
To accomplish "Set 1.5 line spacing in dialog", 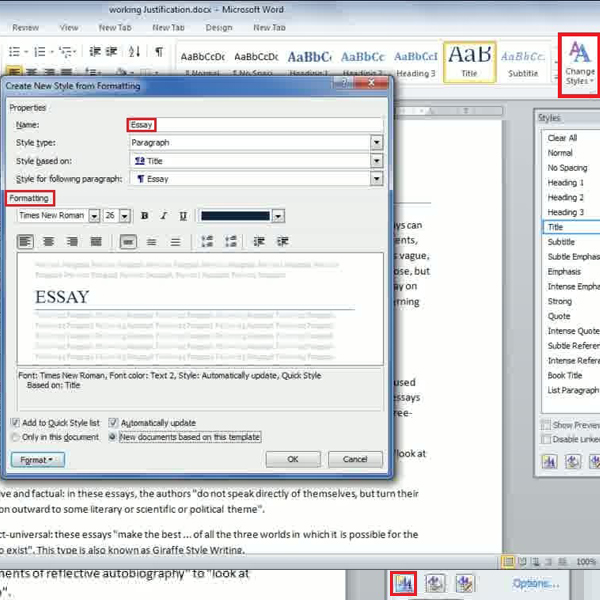I will [152, 241].
